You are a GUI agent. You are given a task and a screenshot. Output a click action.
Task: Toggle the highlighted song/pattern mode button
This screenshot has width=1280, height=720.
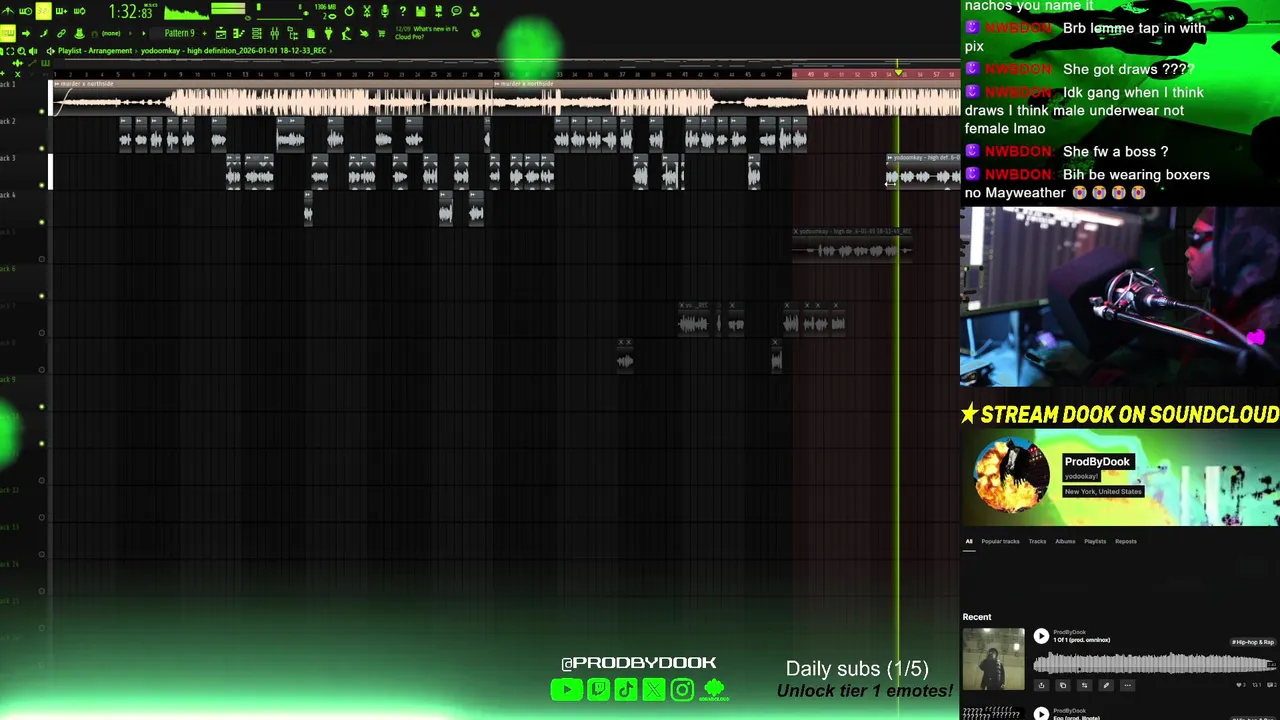tap(7, 33)
